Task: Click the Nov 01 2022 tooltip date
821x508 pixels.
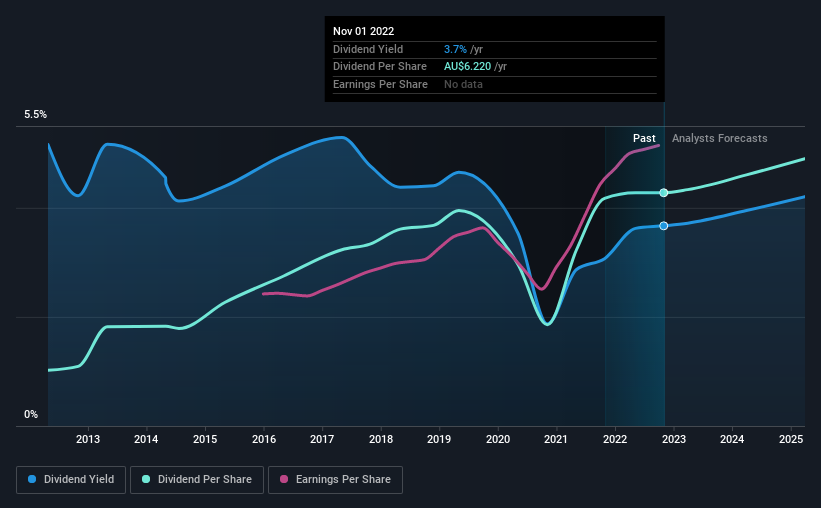Action: 363,31
